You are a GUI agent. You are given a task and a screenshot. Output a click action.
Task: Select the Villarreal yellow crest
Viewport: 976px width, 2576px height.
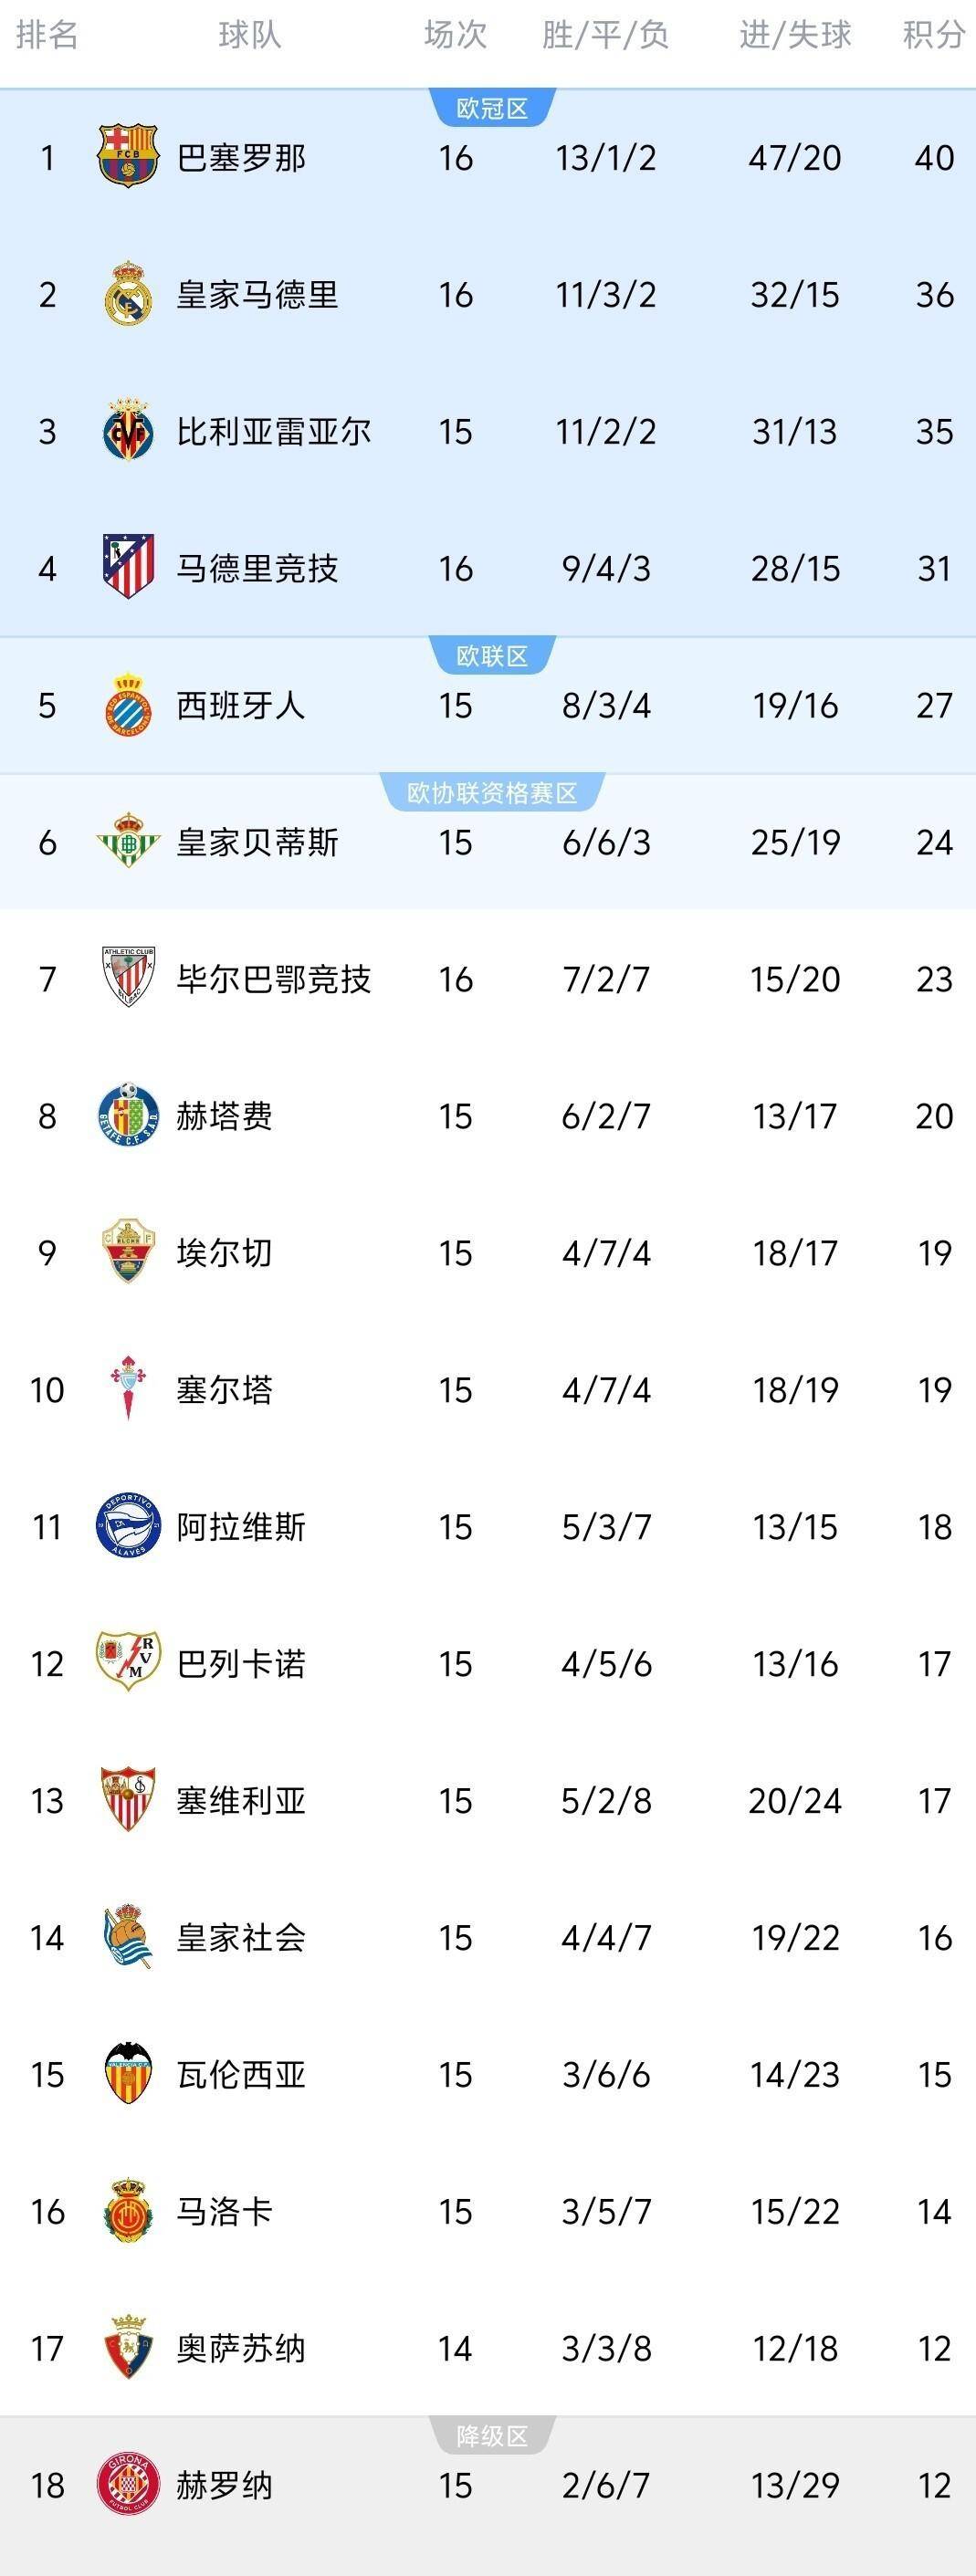[x=128, y=431]
